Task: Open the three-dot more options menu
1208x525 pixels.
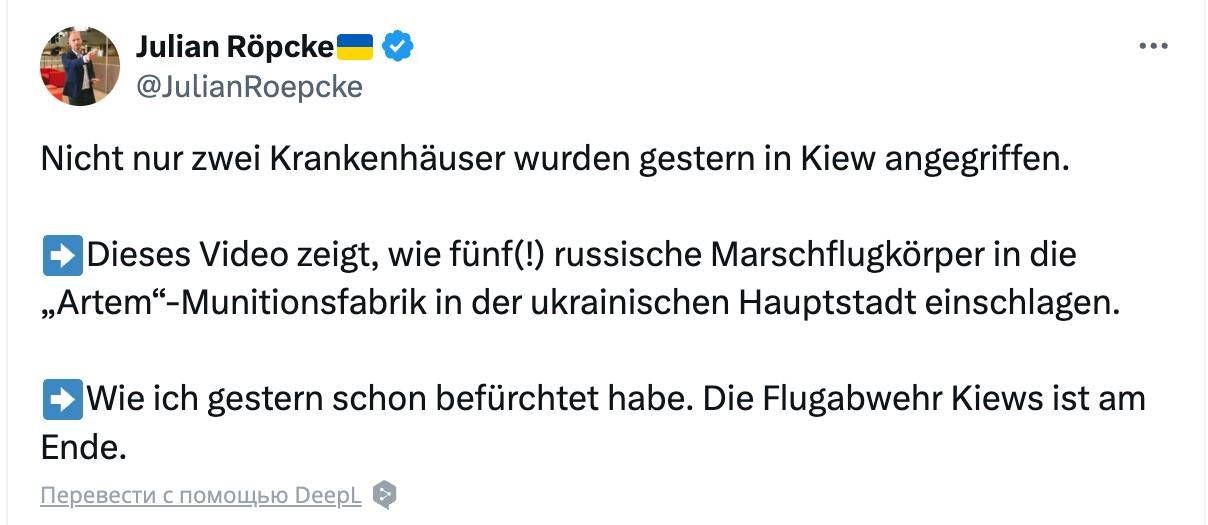Action: (1154, 47)
